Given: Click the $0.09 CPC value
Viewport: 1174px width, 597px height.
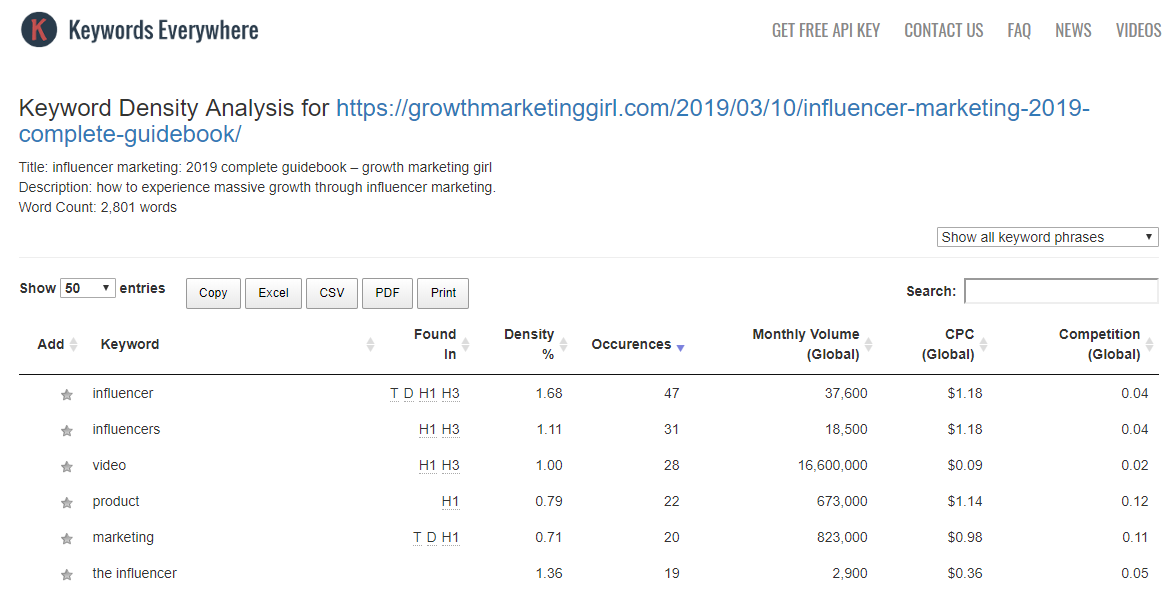Looking at the screenshot, I should (x=965, y=465).
